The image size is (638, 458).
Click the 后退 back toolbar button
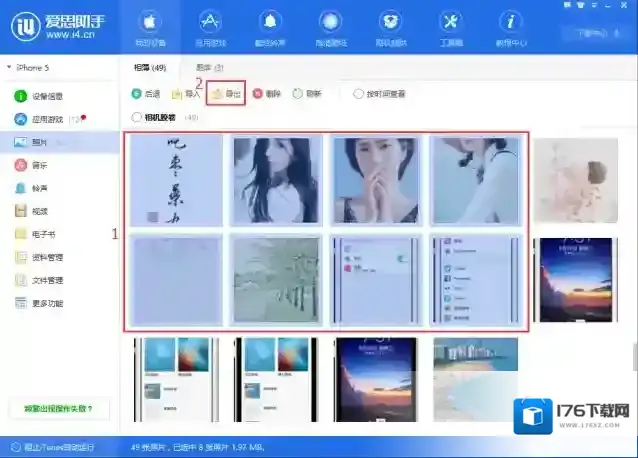[x=146, y=94]
